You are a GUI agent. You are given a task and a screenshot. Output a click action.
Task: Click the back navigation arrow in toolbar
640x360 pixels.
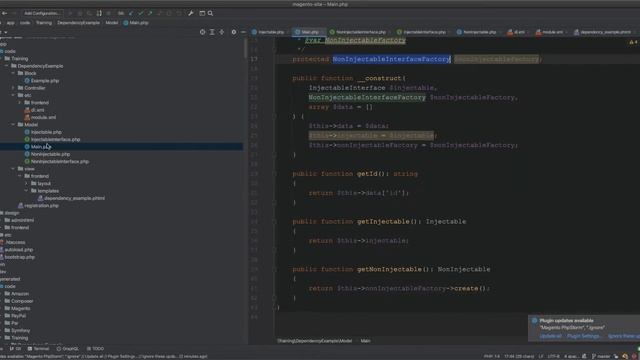click(x=4, y=13)
